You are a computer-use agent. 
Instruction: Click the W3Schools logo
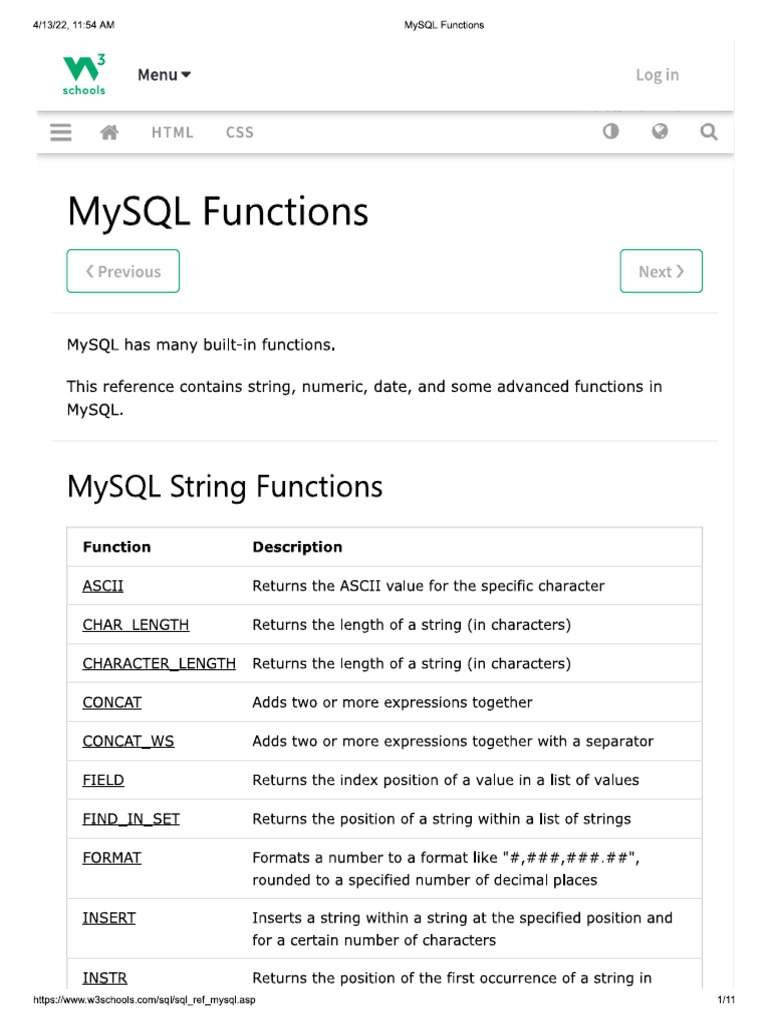(84, 75)
